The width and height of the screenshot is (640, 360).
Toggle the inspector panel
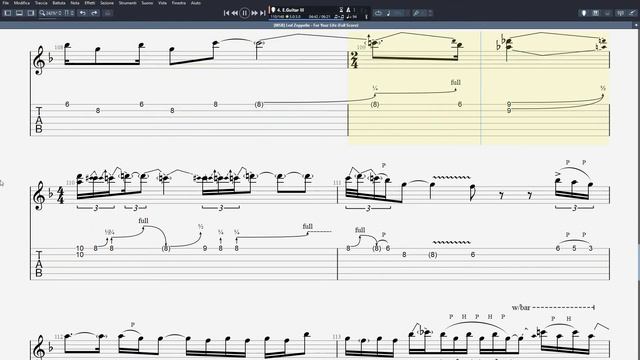31,13
